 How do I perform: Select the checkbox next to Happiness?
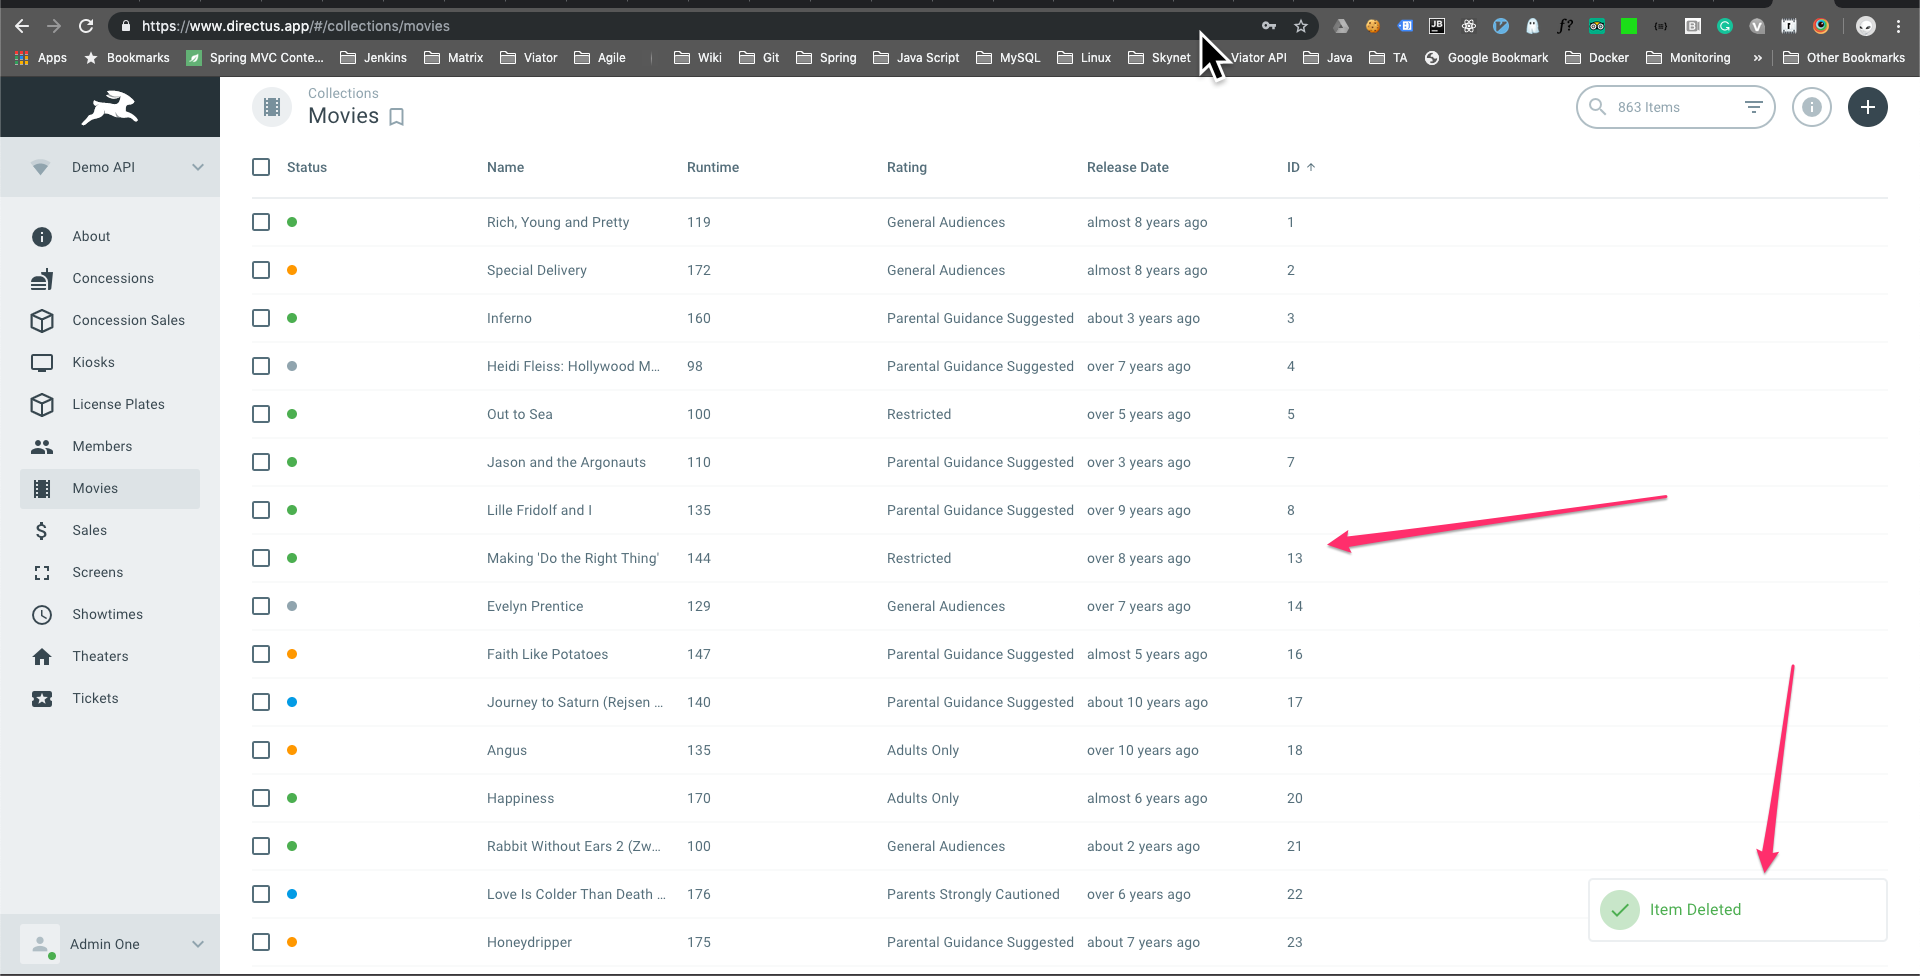click(x=260, y=798)
